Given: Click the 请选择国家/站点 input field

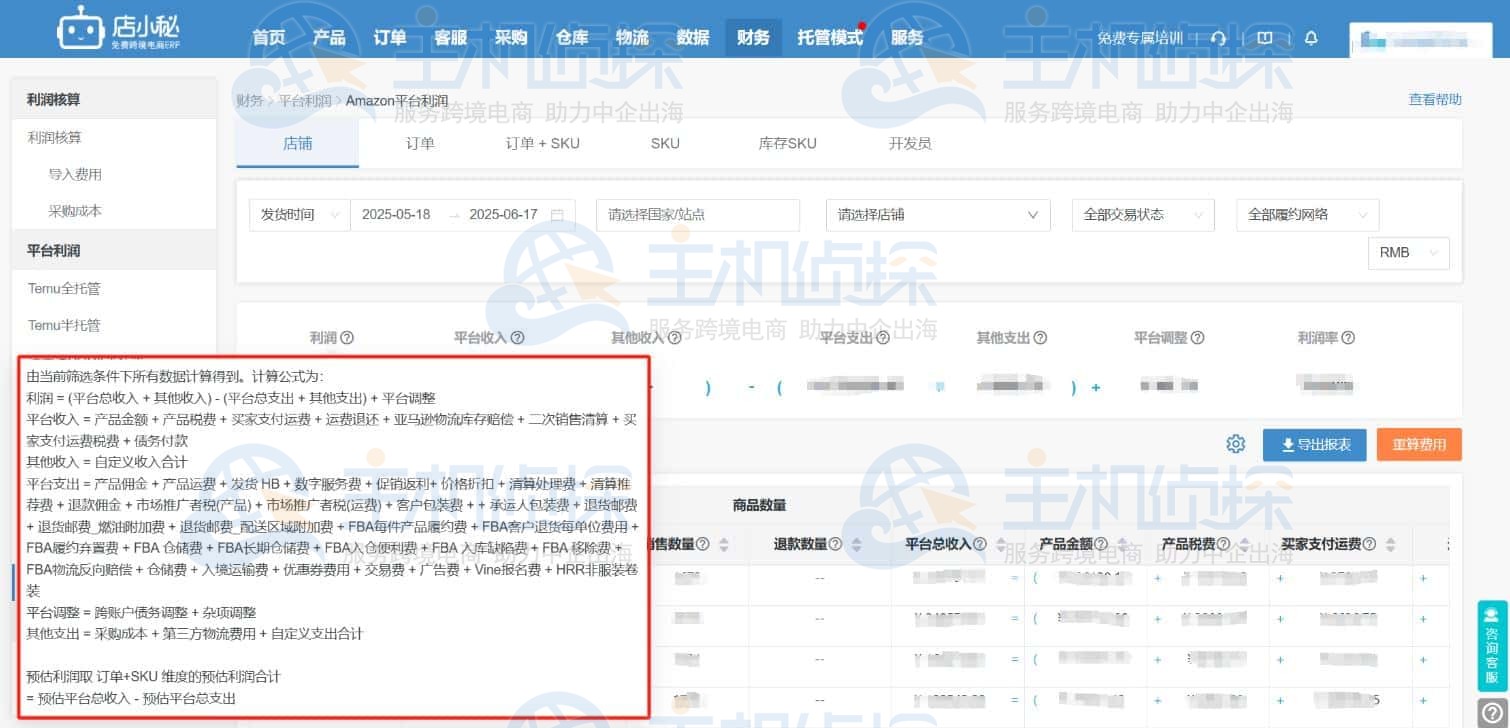Looking at the screenshot, I should click(697, 214).
